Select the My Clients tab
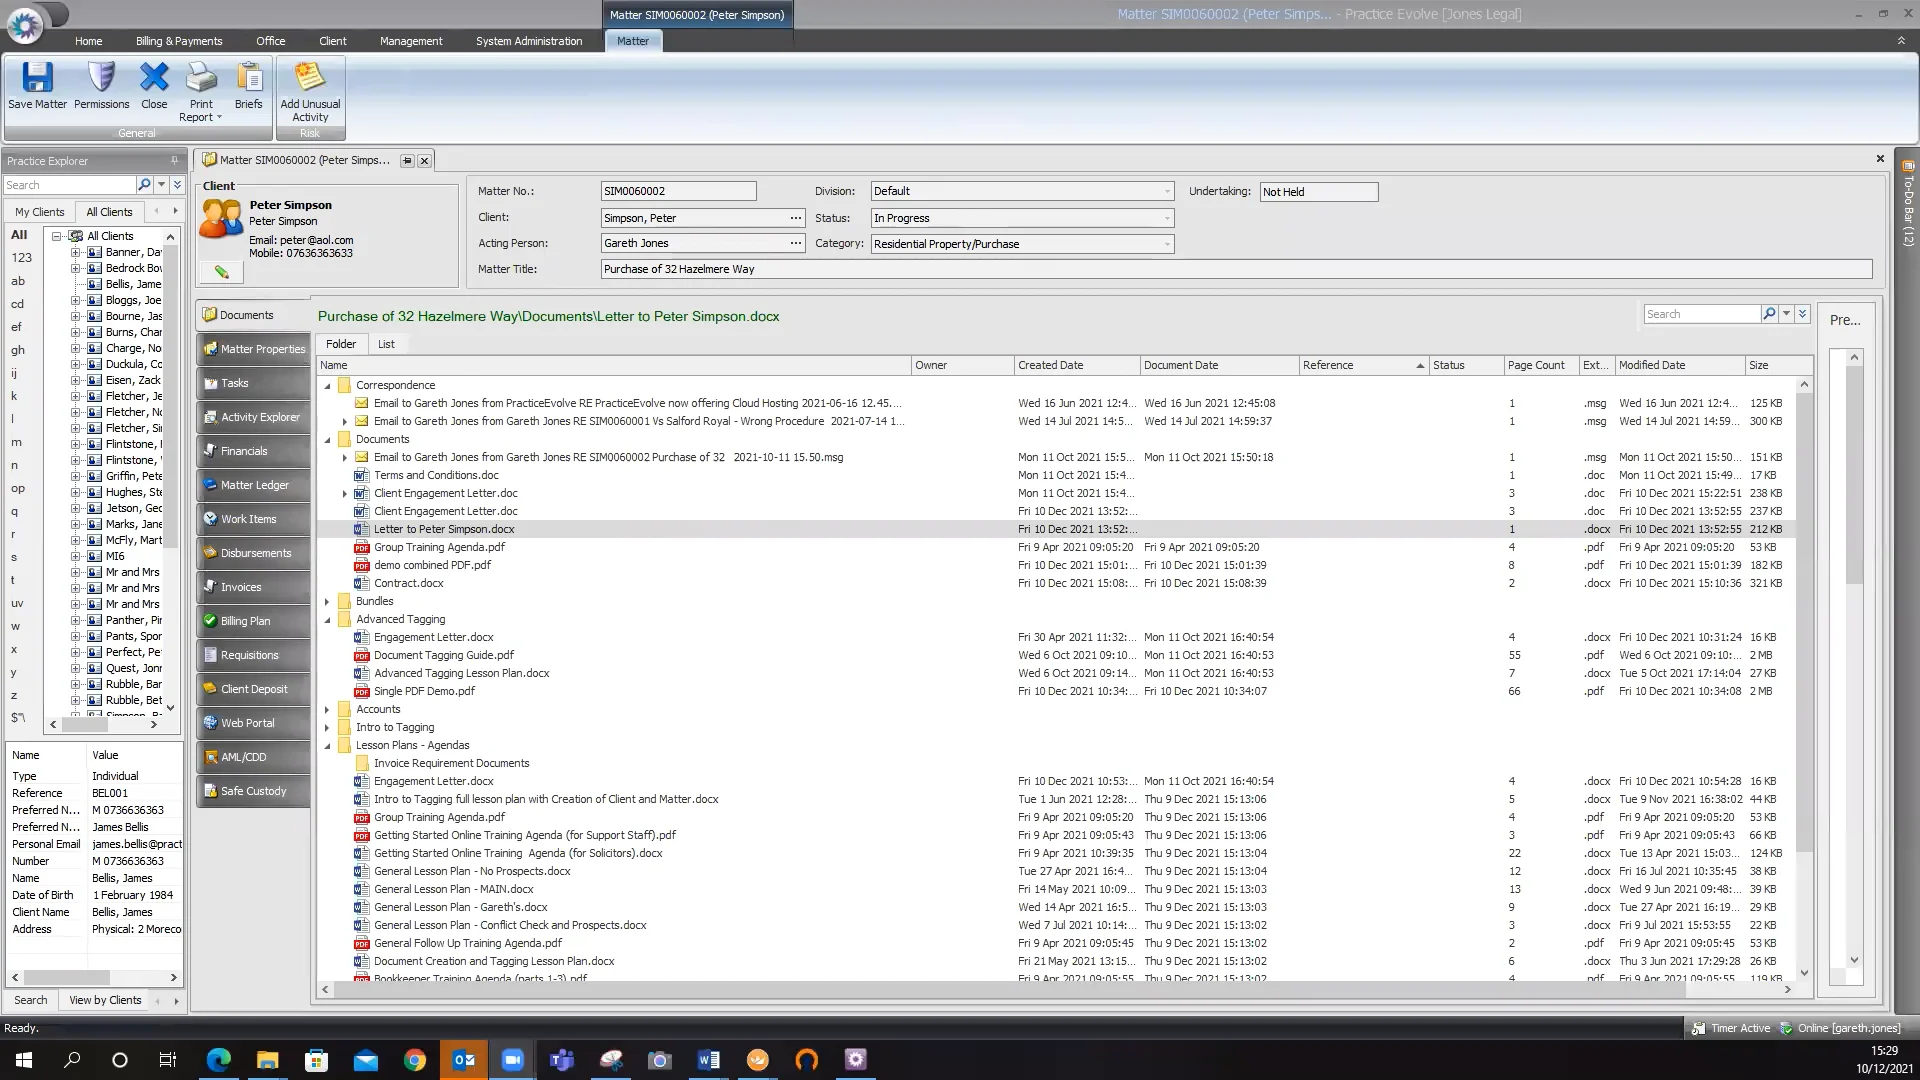This screenshot has height=1080, width=1920. pyautogui.click(x=40, y=212)
